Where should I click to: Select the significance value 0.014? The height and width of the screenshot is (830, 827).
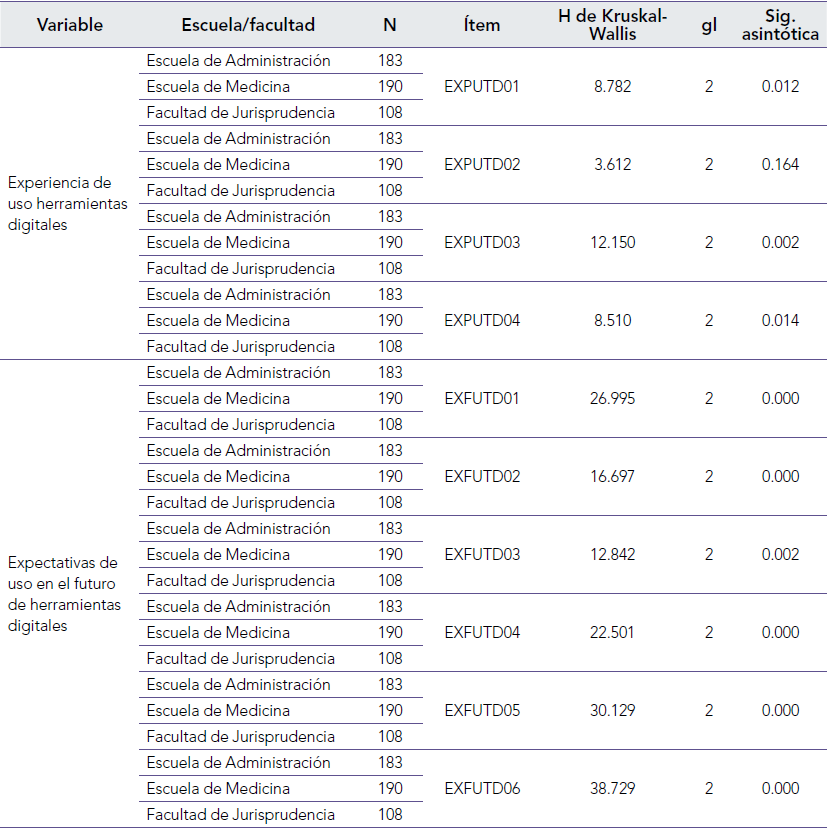click(780, 321)
